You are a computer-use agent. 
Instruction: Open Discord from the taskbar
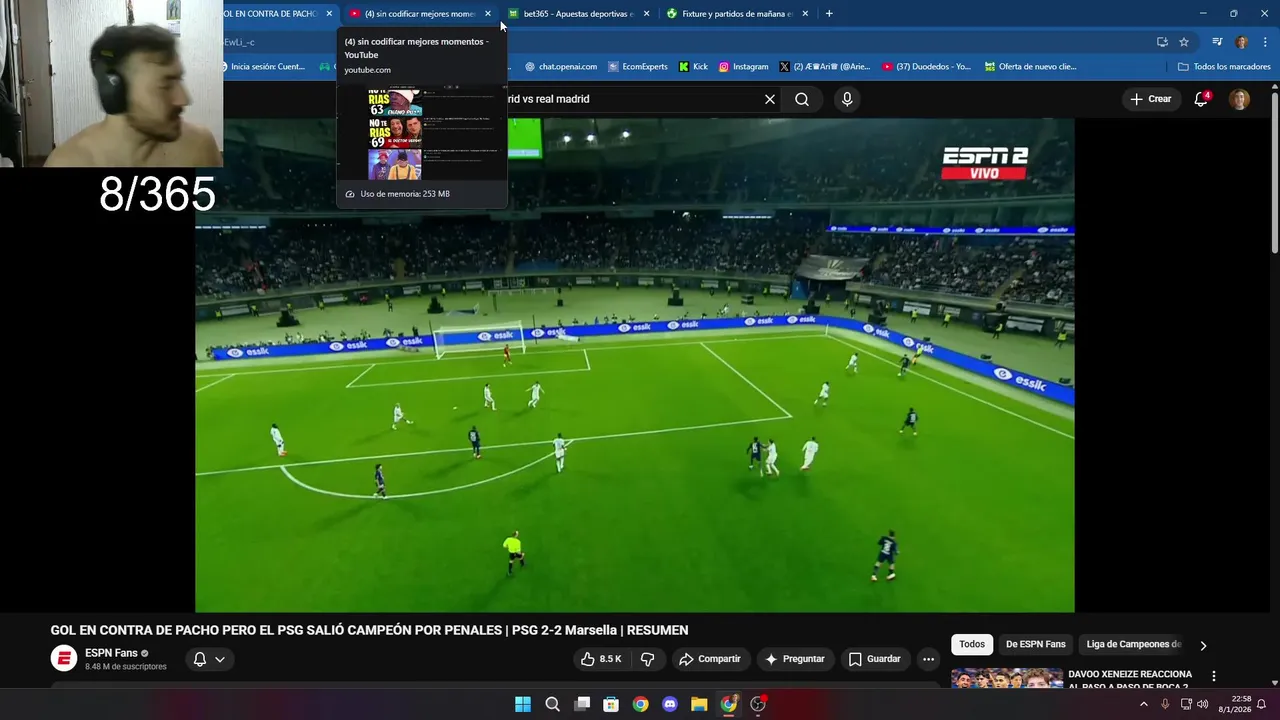(670, 704)
